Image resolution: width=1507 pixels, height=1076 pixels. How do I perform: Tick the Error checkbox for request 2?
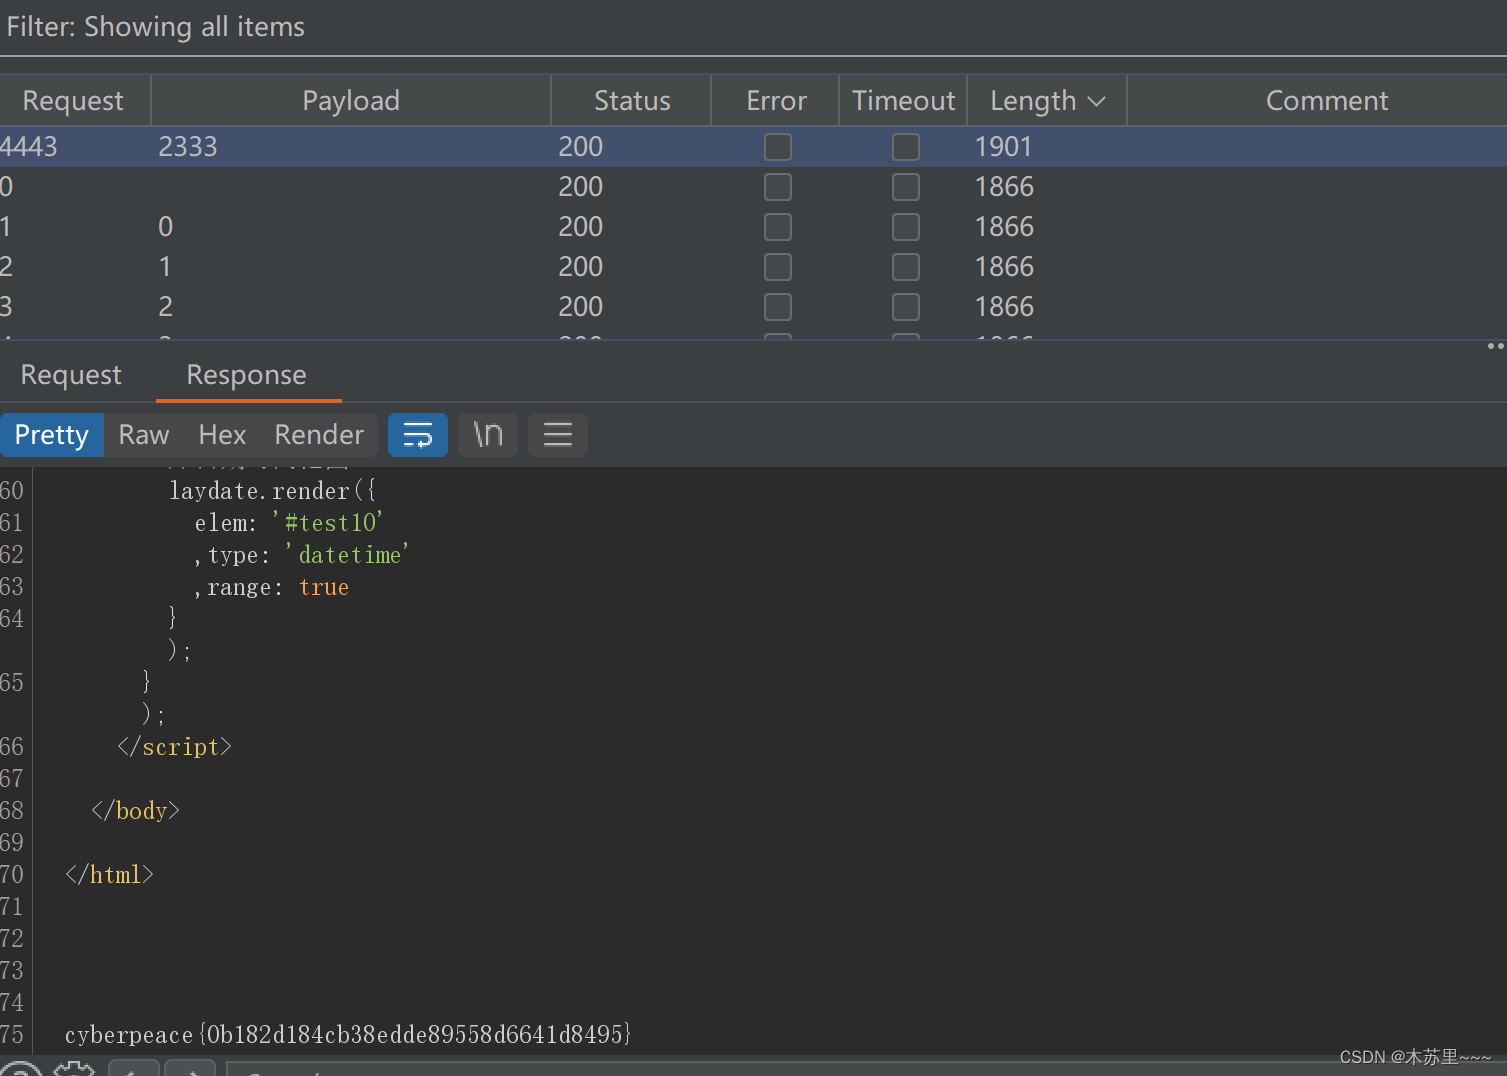(777, 267)
